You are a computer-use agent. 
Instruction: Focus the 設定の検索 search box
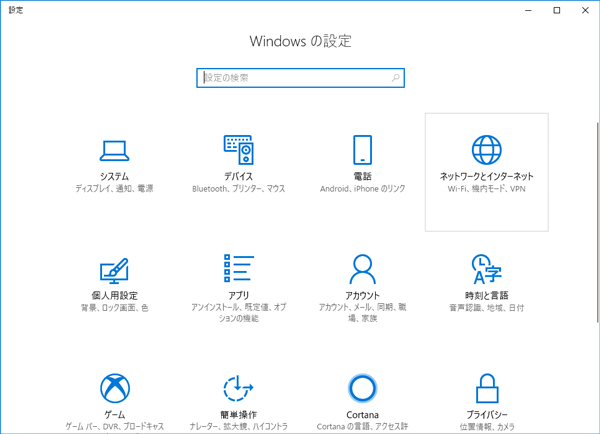pyautogui.click(x=300, y=78)
